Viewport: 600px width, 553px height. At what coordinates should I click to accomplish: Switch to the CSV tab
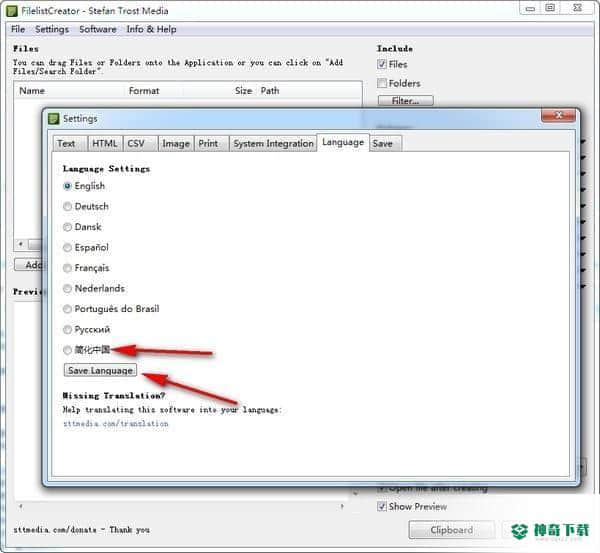140,144
